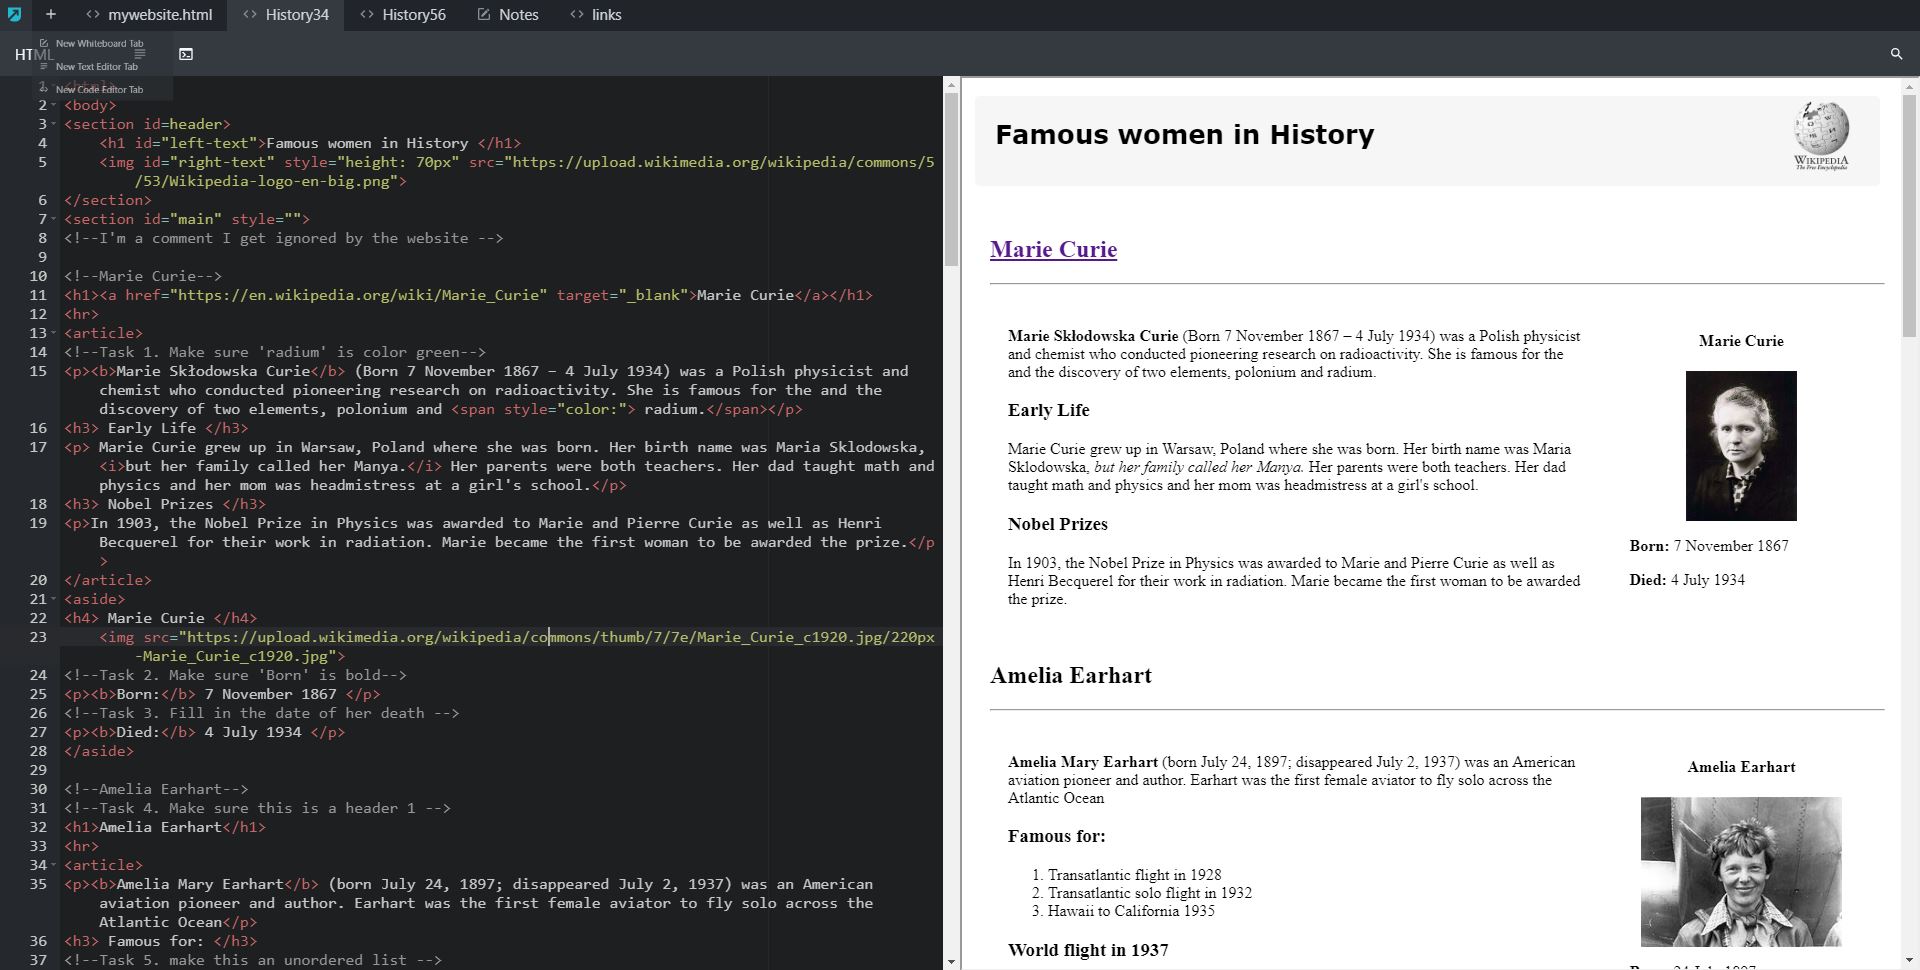
Task: Choose New Whiteboard Tab from the menu
Action: pyautogui.click(x=99, y=44)
